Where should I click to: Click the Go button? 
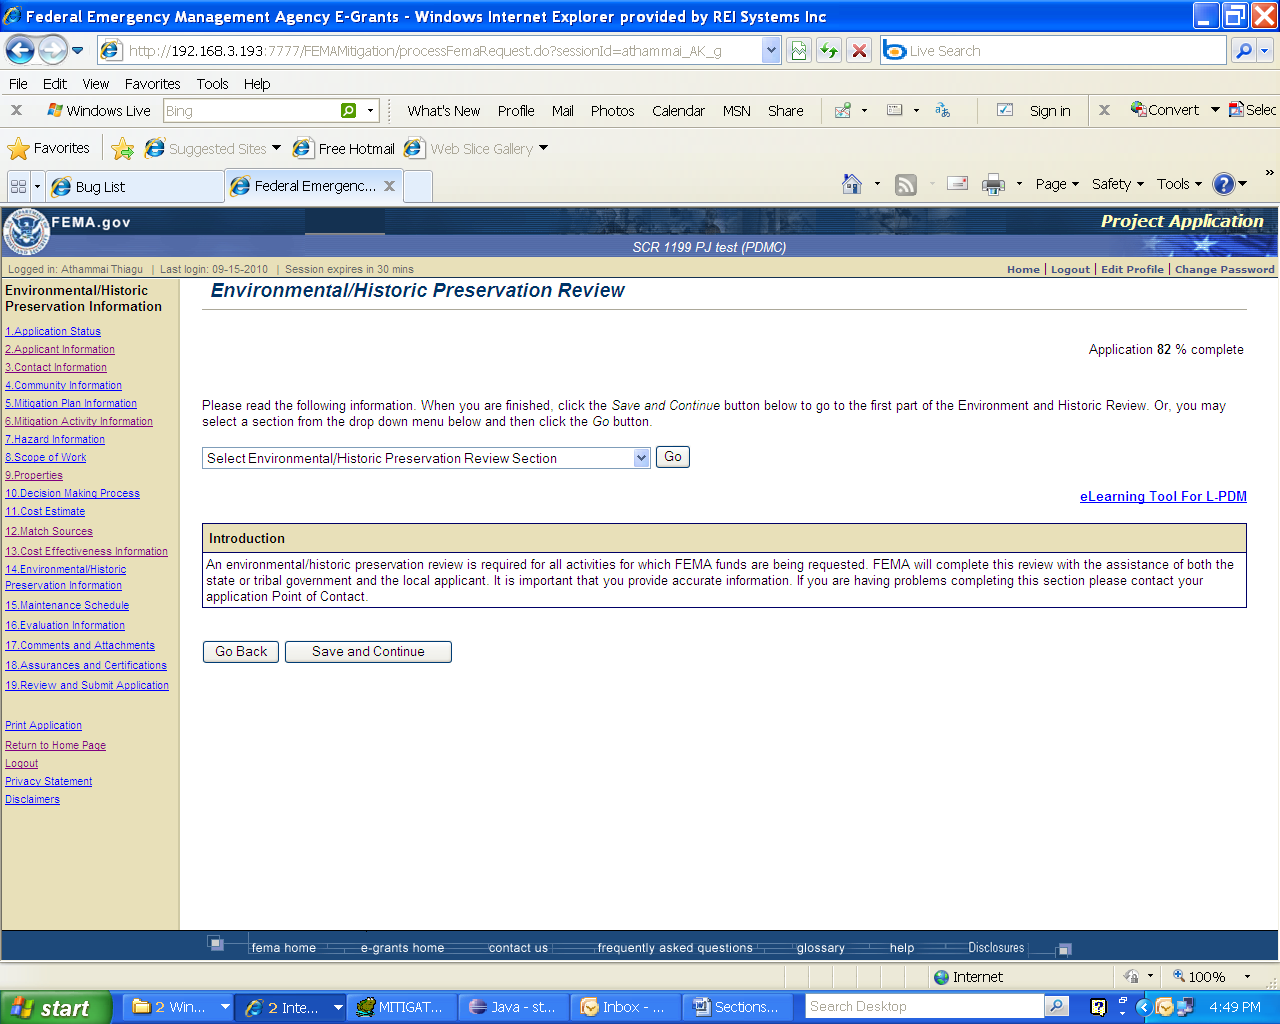[x=673, y=457]
